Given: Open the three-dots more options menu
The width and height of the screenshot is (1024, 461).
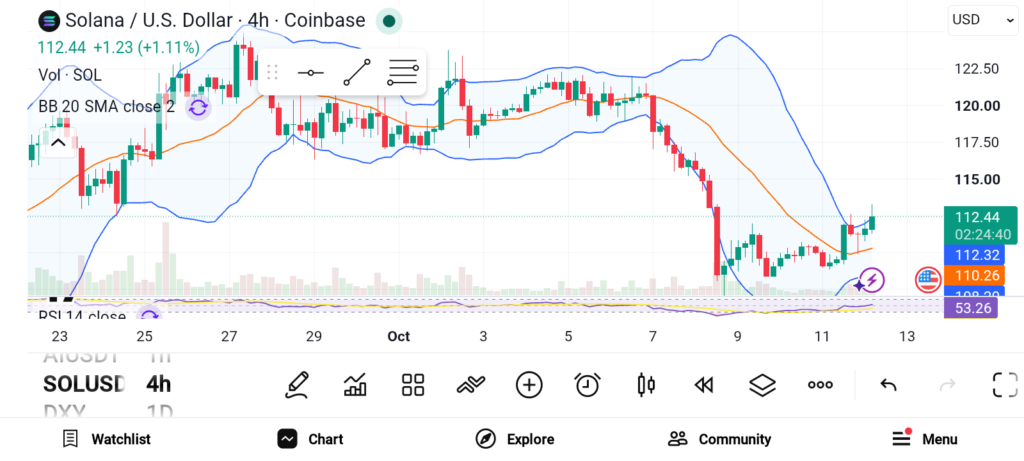Looking at the screenshot, I should (820, 385).
